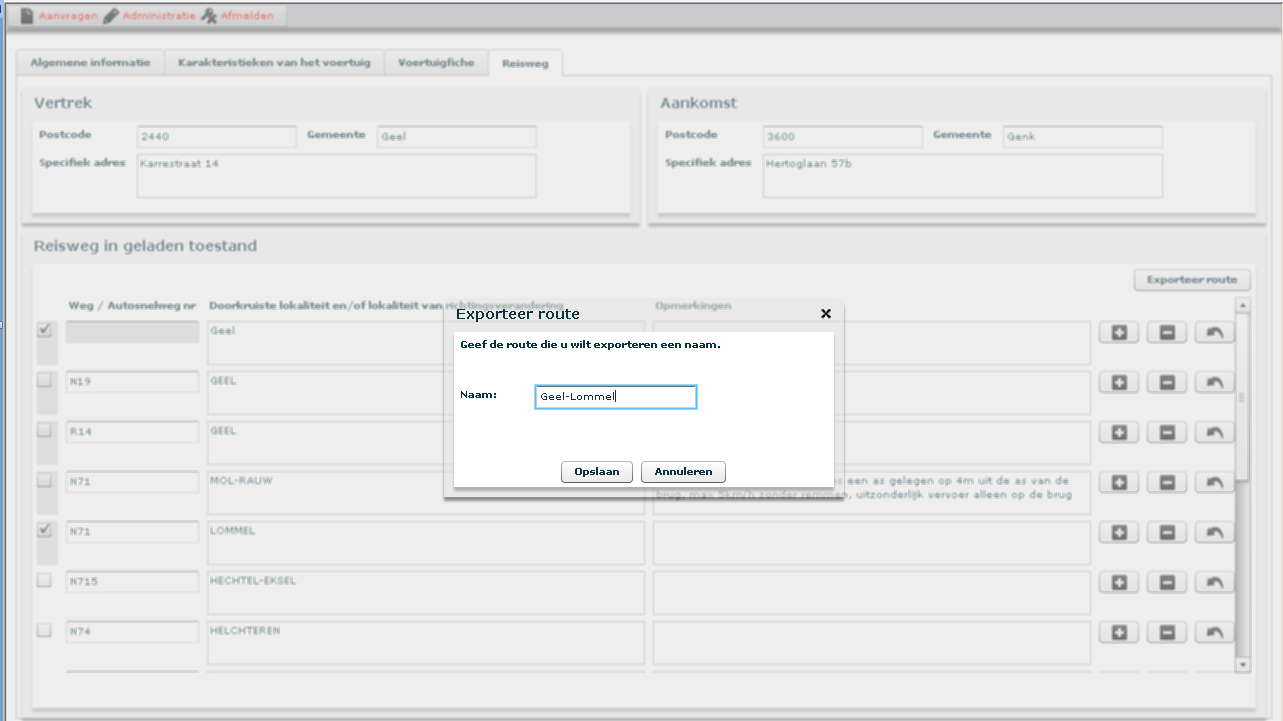Image resolution: width=1283 pixels, height=721 pixels.
Task: Click the add-row plus icon in the Geel row
Action: (1119, 332)
